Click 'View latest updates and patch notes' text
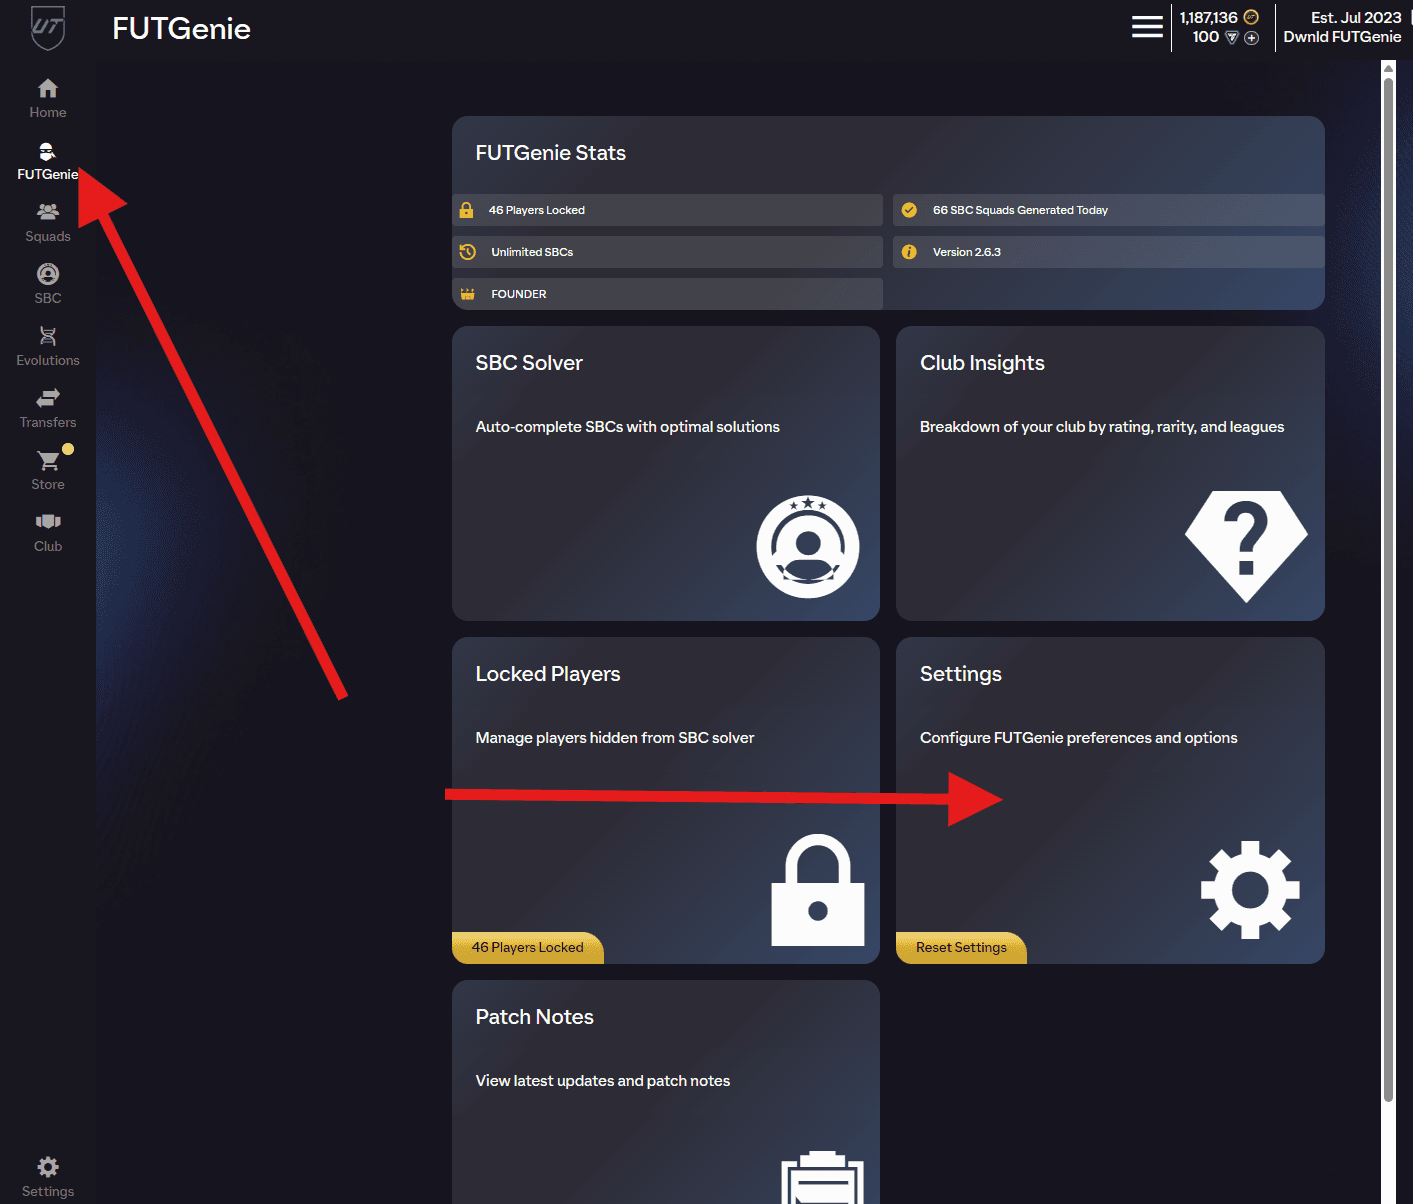 (x=603, y=1081)
